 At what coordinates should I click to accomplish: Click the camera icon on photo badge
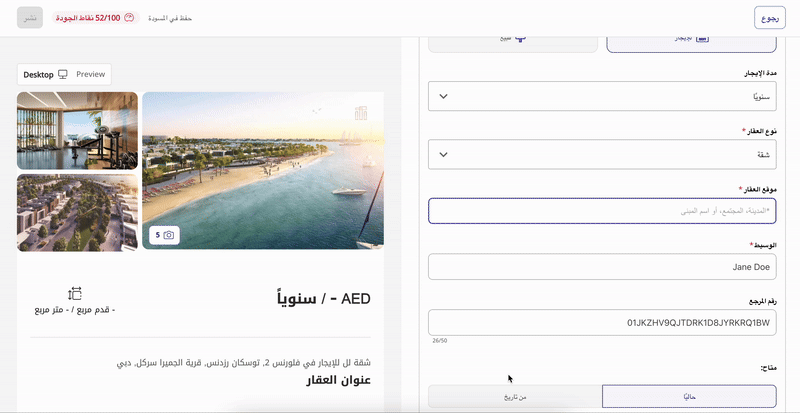[x=169, y=235]
